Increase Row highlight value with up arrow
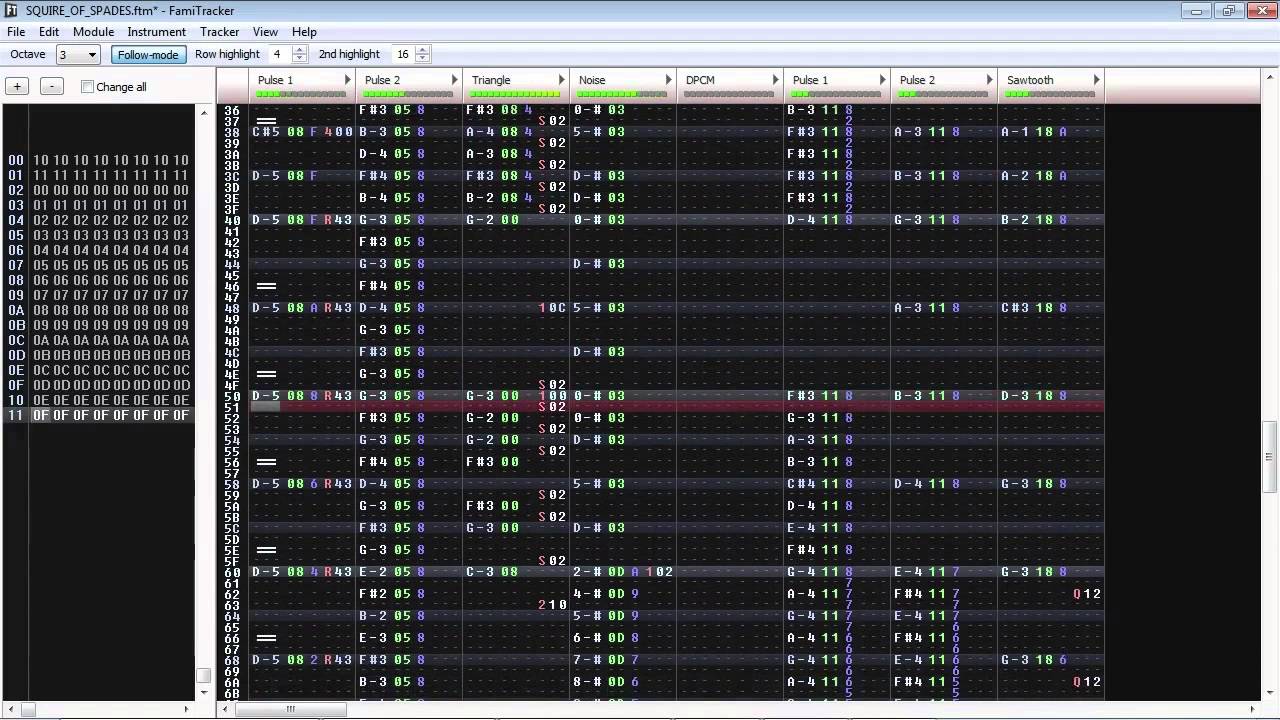 click(x=299, y=50)
